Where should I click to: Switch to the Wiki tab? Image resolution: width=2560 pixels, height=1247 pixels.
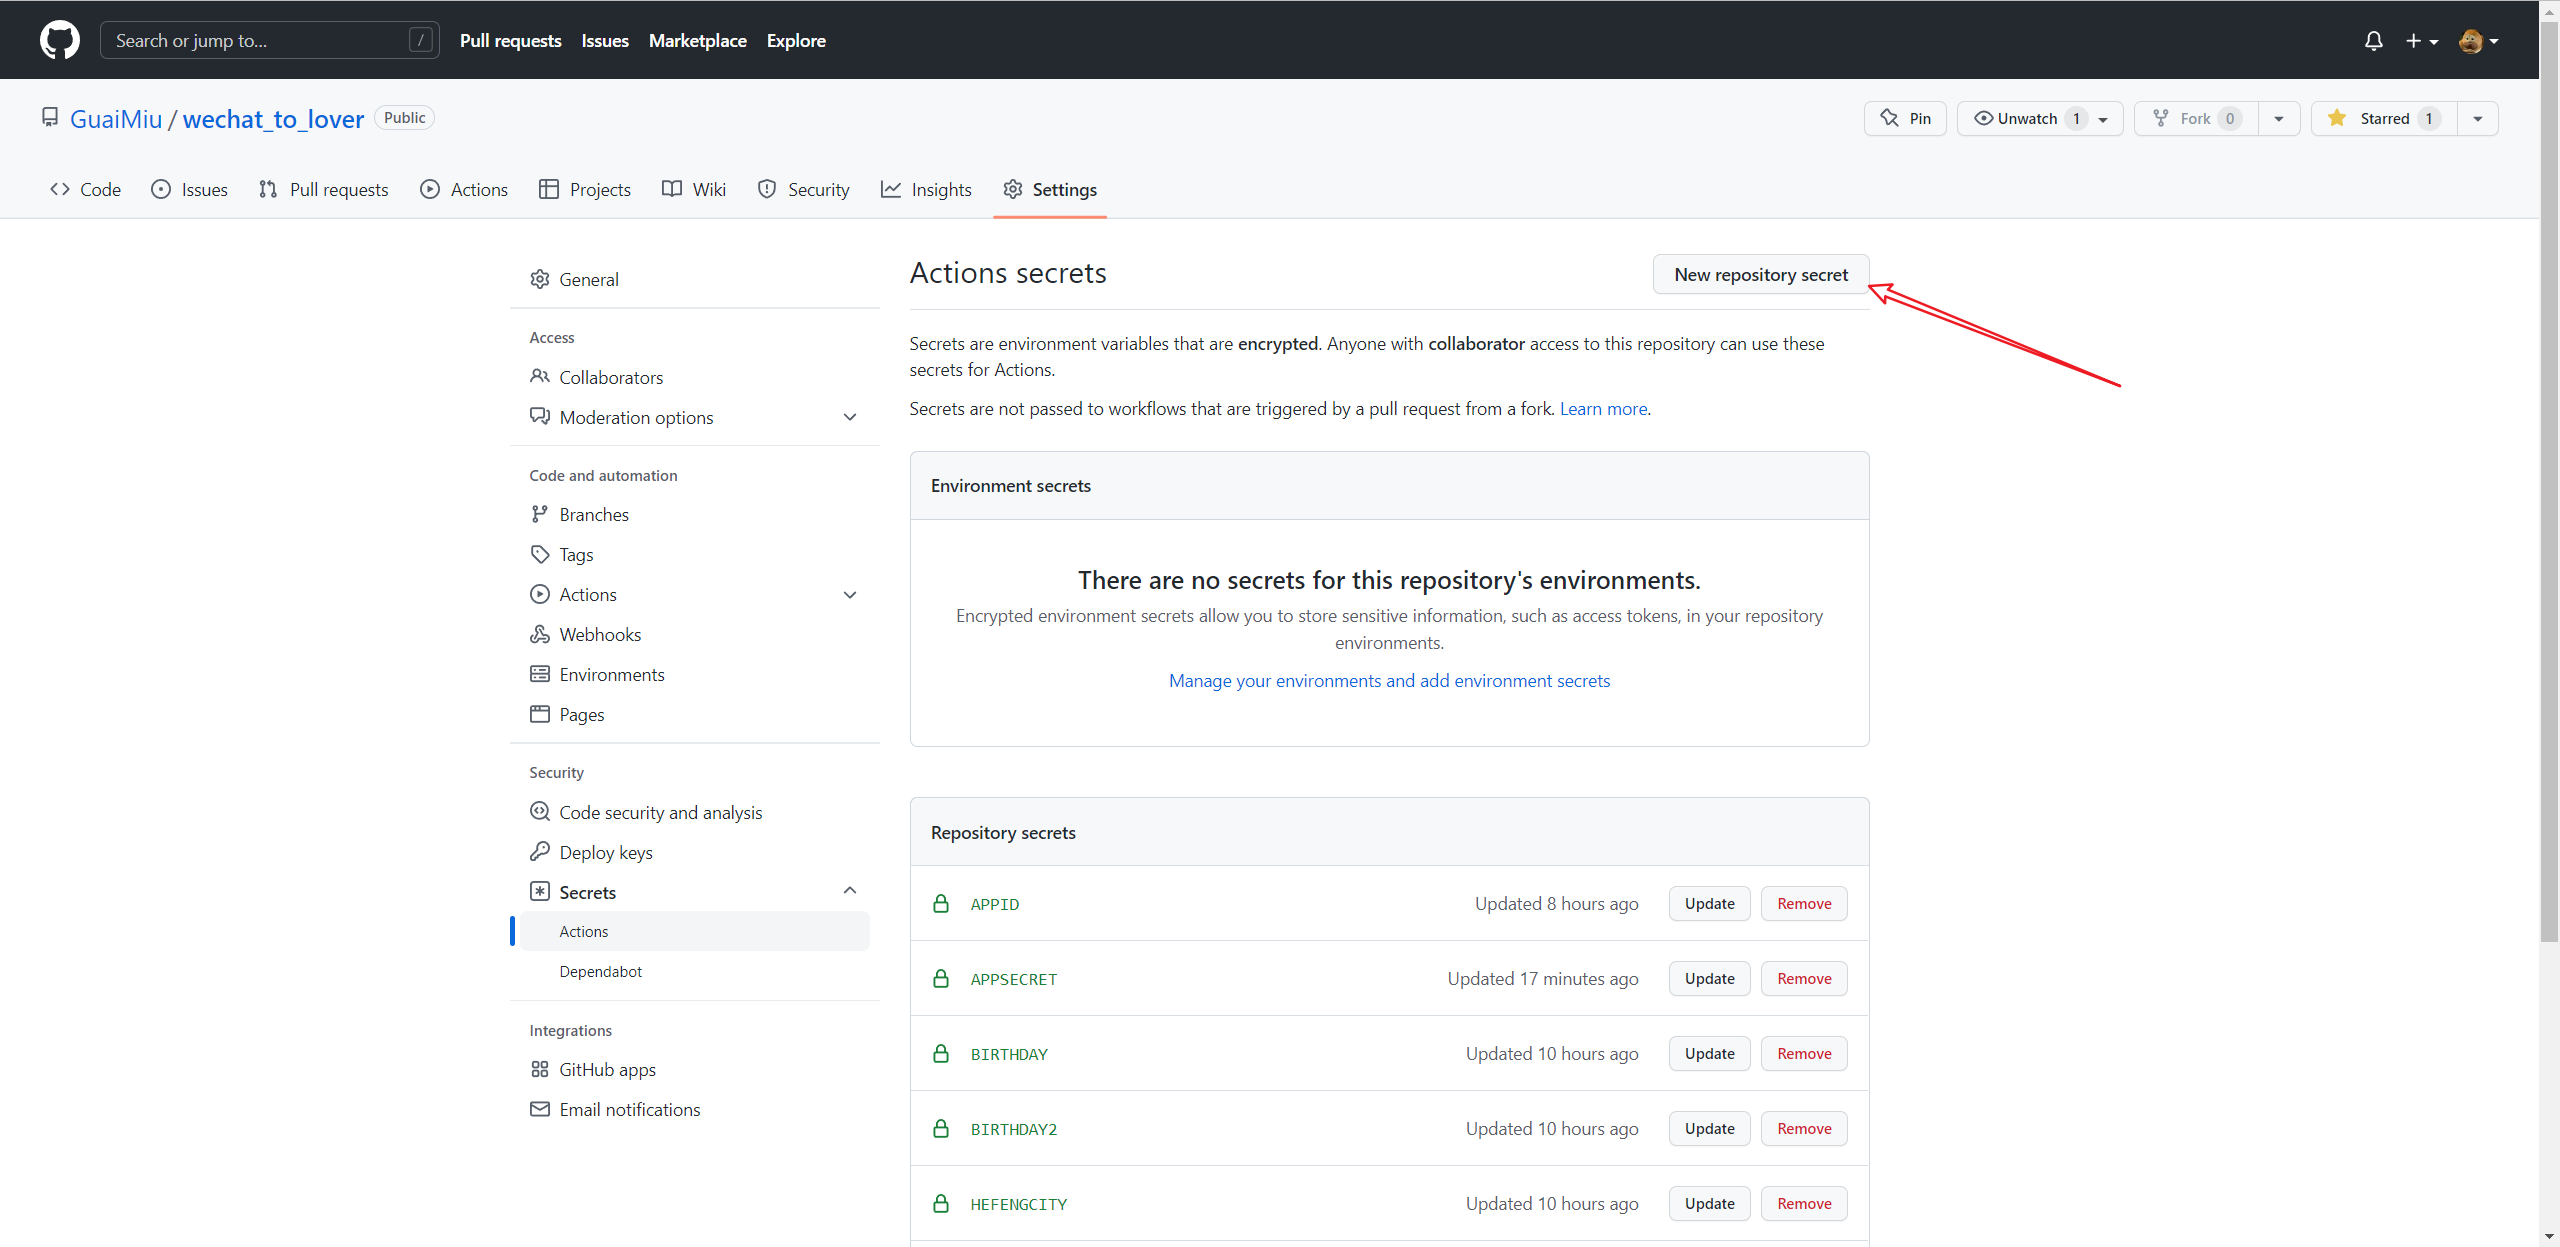click(x=694, y=189)
